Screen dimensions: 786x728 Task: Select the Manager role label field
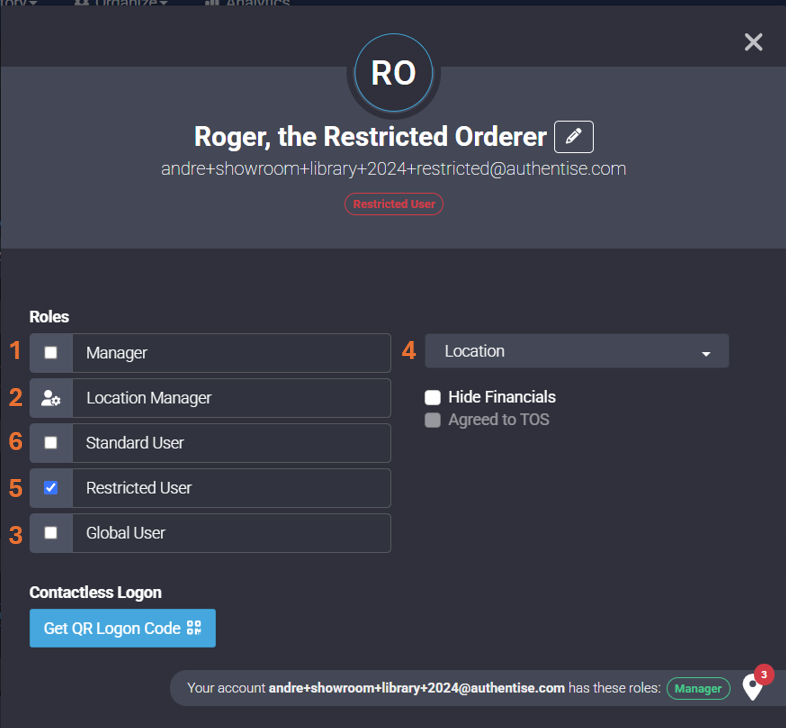(231, 353)
